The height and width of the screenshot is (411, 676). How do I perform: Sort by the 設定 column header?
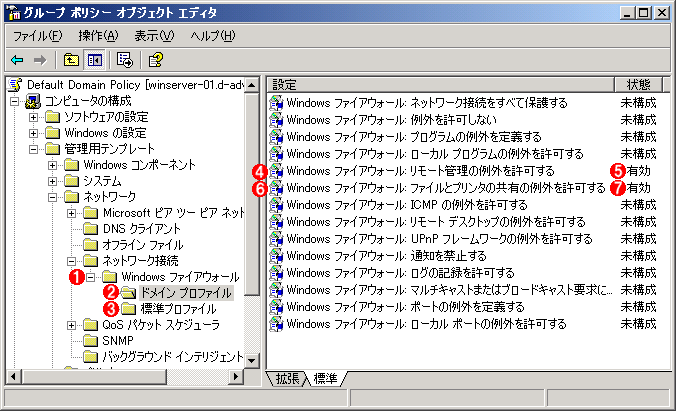coord(440,85)
